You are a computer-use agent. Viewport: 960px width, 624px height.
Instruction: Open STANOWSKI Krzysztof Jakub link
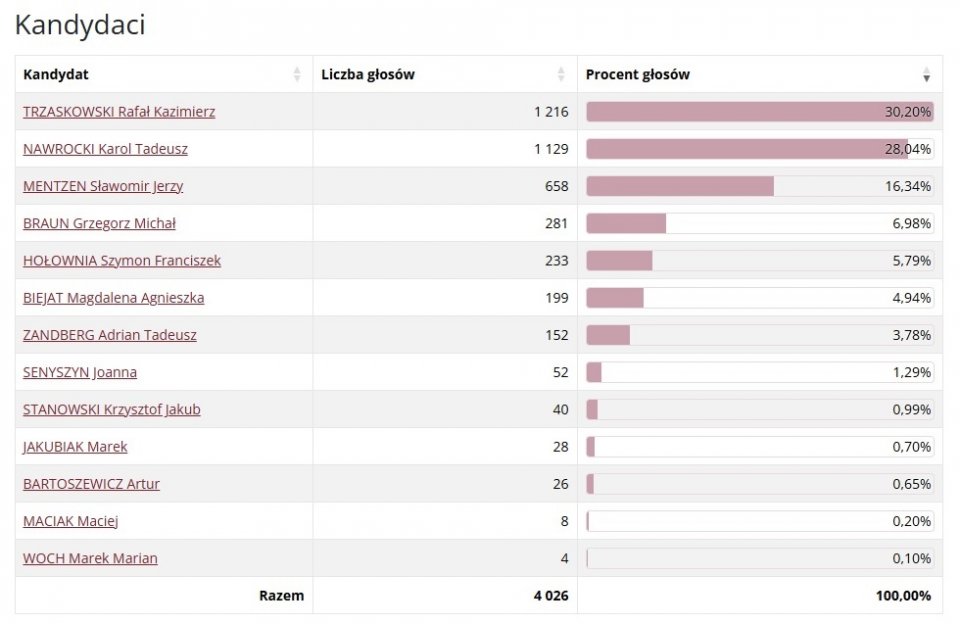click(x=111, y=410)
